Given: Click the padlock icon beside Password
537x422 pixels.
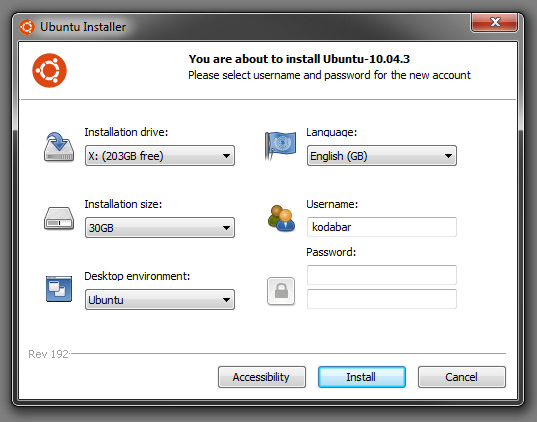Looking at the screenshot, I should click(x=281, y=291).
